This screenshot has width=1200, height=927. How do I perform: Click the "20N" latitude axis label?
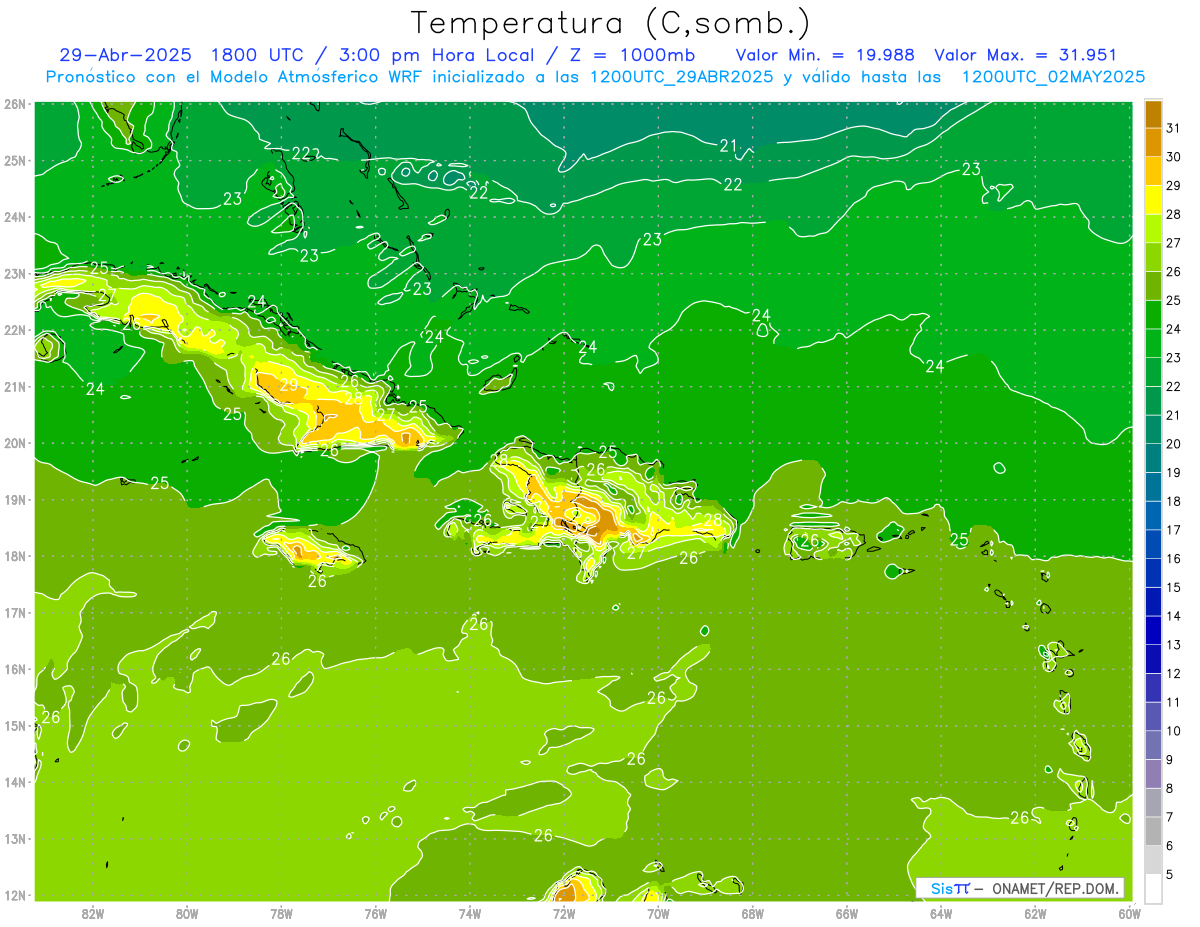14,443
